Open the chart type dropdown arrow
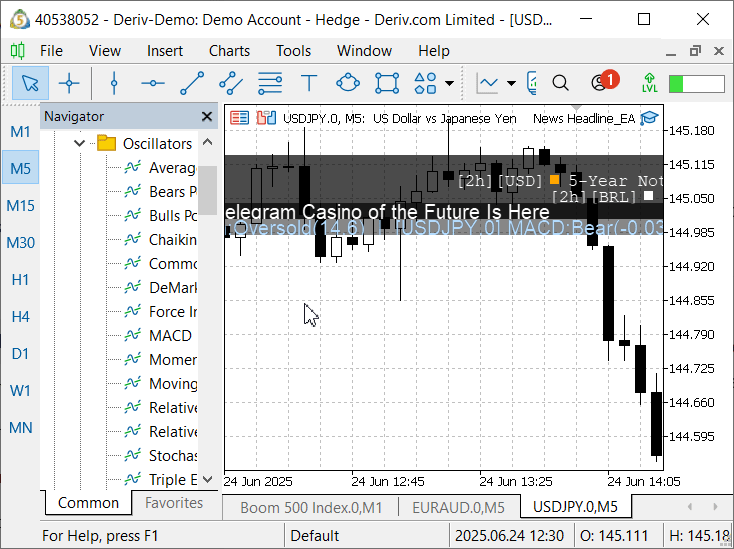Image resolution: width=734 pixels, height=549 pixels. pyautogui.click(x=511, y=84)
